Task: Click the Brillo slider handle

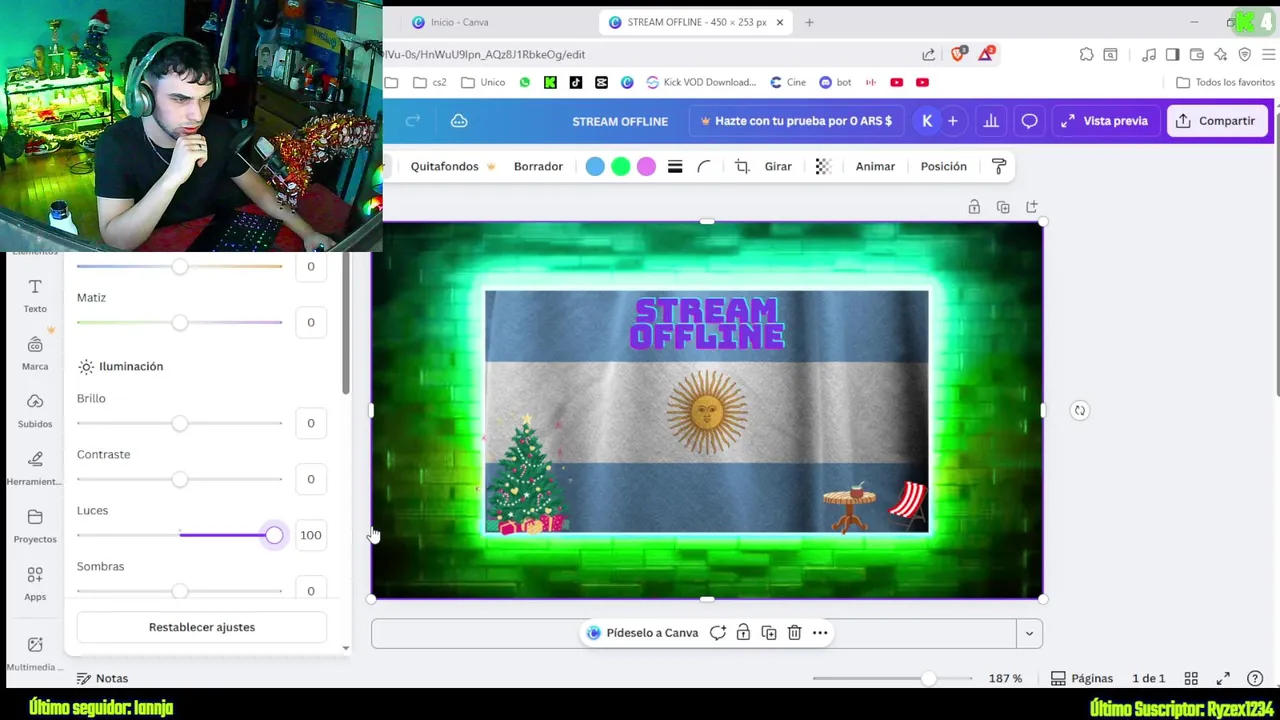Action: click(x=179, y=423)
